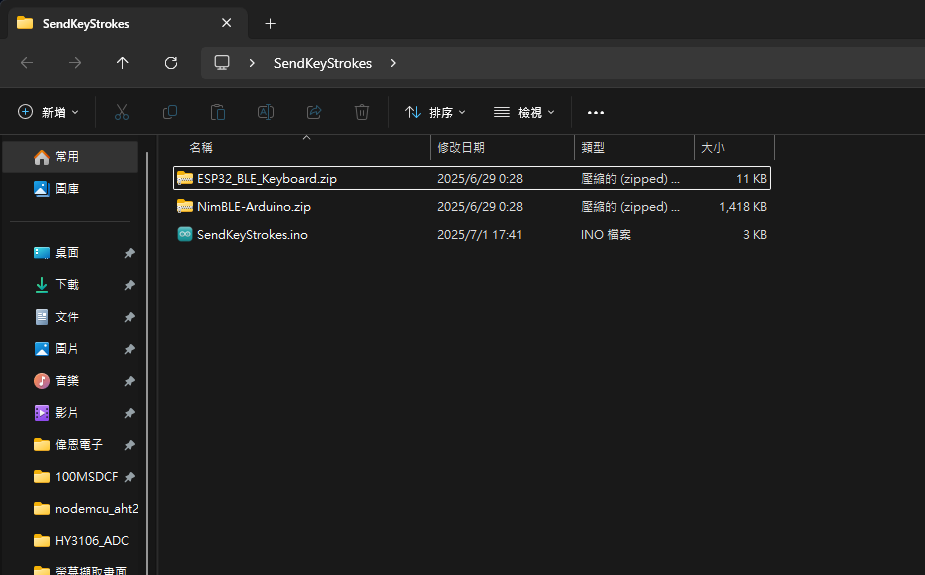Viewport: 925px width, 575px height.
Task: Expand chevron after SendKeyStrokes breadcrumb
Action: [x=393, y=63]
